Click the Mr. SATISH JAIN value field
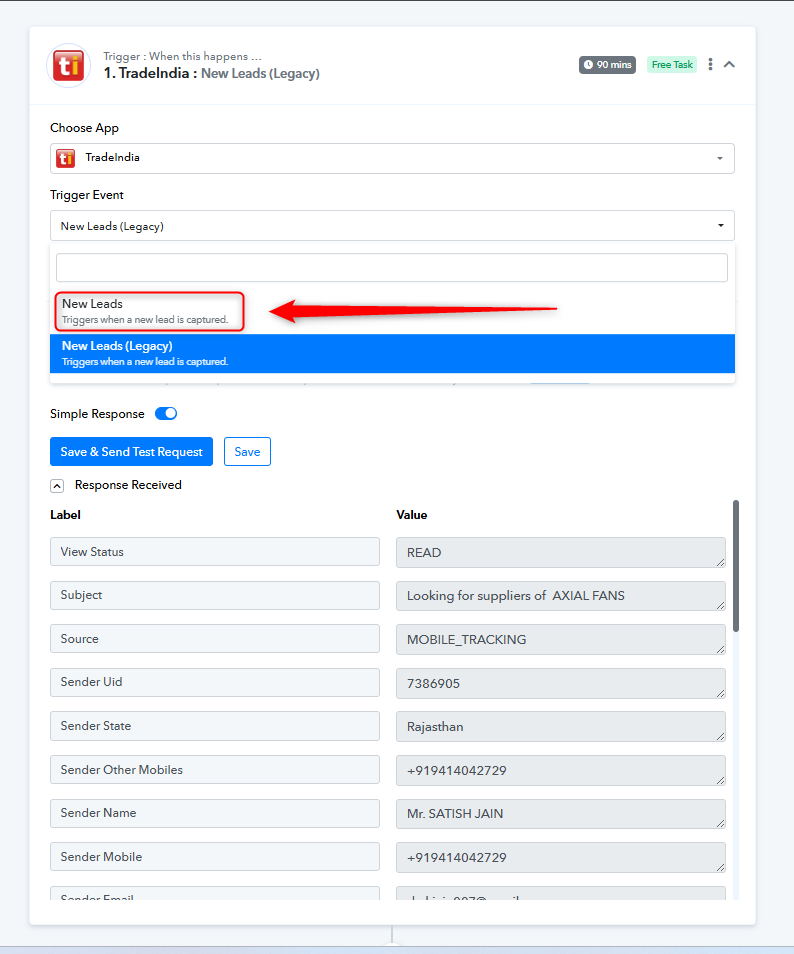794x954 pixels. (560, 813)
